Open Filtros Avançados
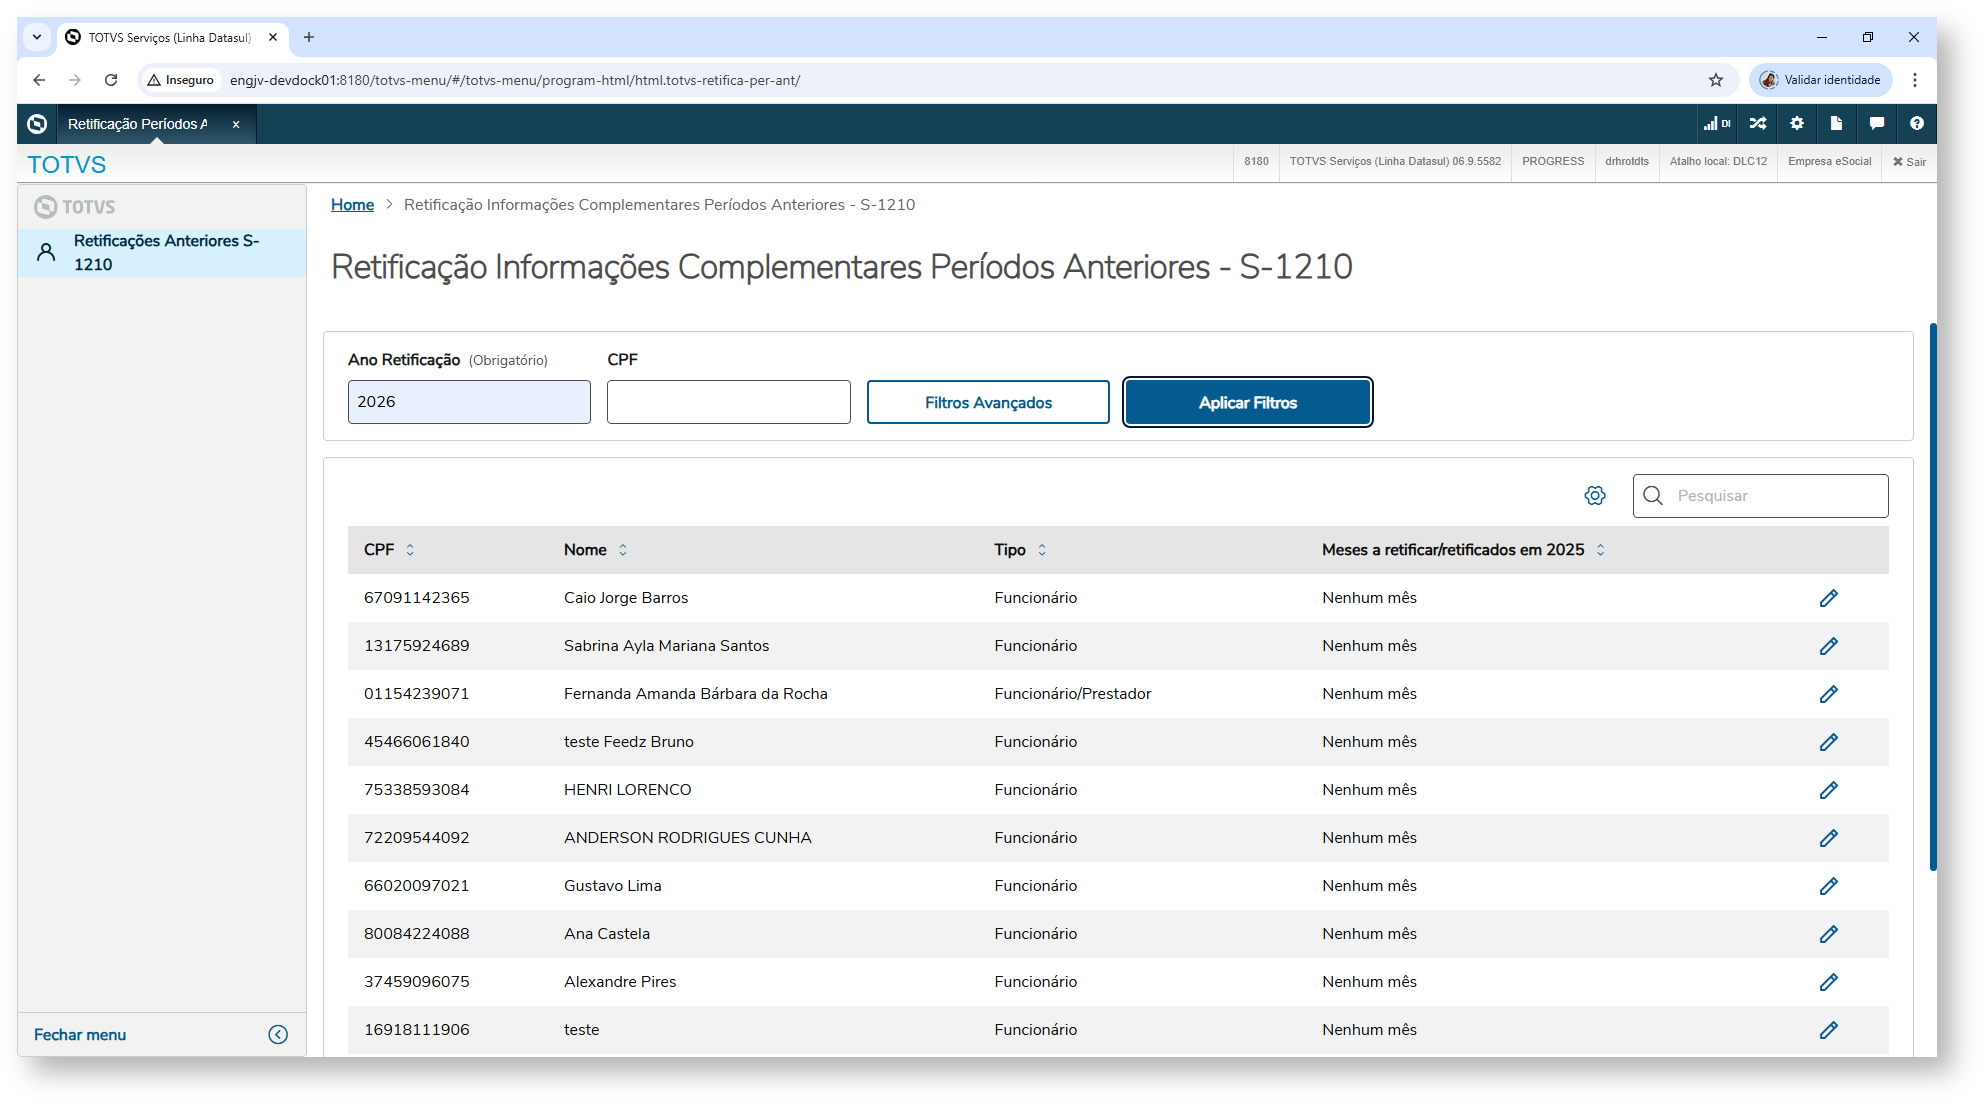This screenshot has height=1105, width=1985. pyautogui.click(x=987, y=402)
